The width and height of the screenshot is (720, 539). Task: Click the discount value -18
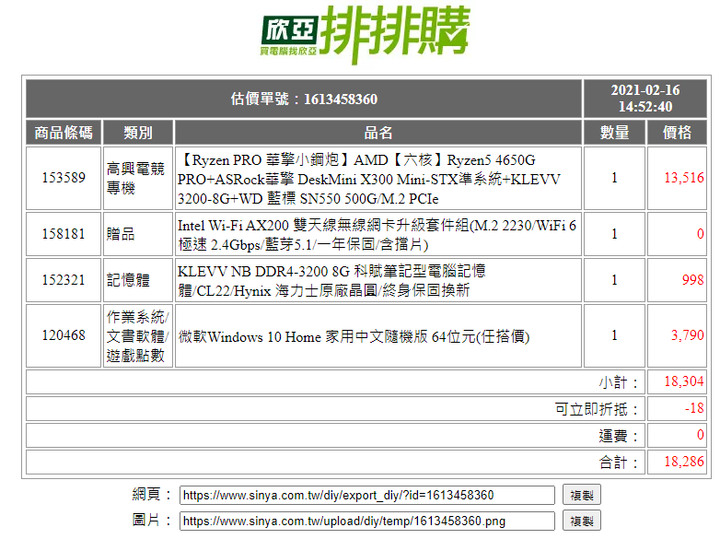[694, 408]
